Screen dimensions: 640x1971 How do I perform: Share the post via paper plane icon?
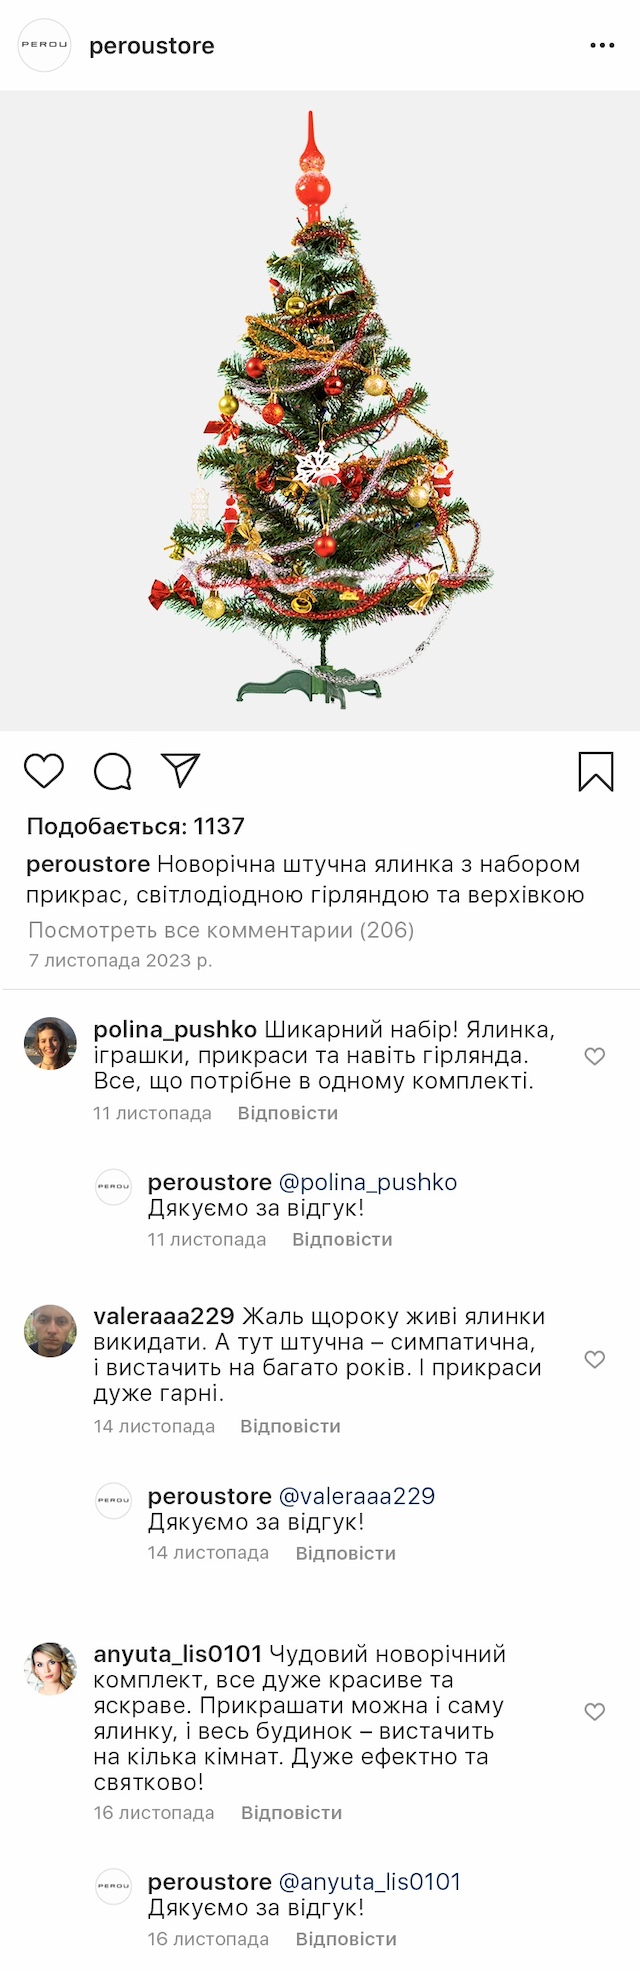pos(181,770)
